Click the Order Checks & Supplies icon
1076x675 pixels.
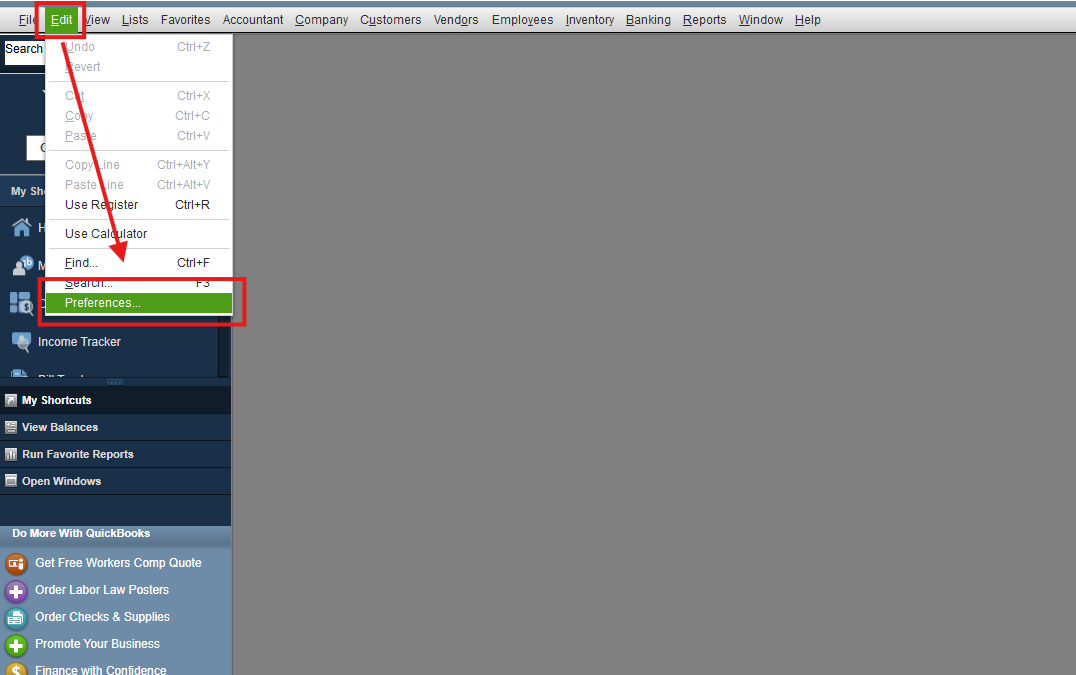point(16,618)
